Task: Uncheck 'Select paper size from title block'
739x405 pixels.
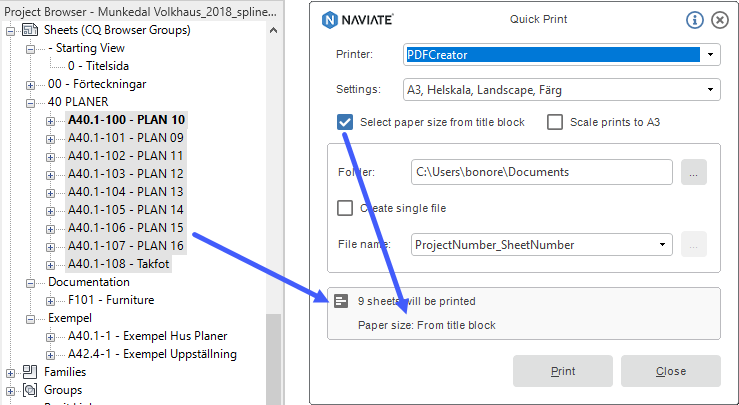Action: (345, 122)
